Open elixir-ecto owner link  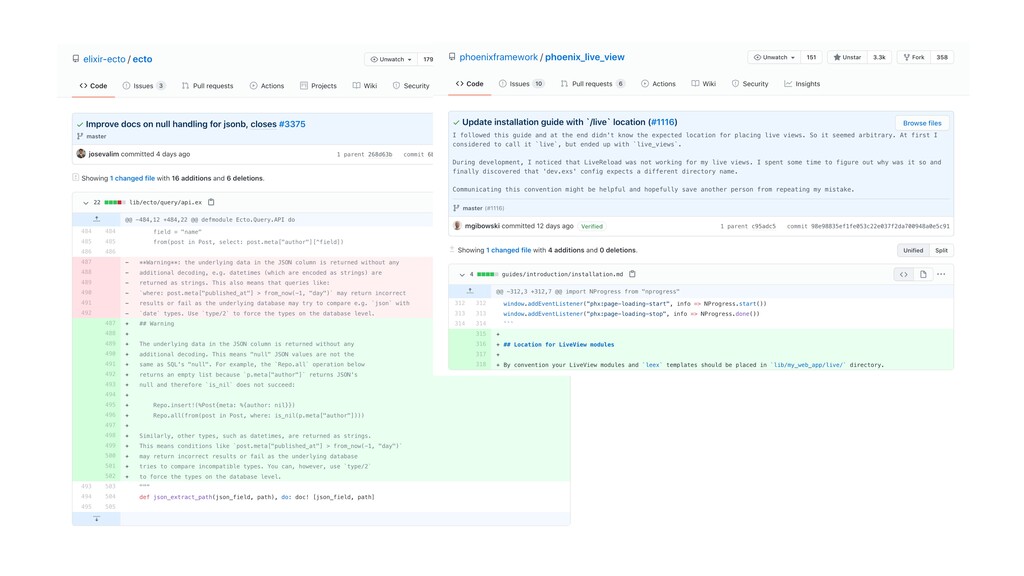click(104, 59)
